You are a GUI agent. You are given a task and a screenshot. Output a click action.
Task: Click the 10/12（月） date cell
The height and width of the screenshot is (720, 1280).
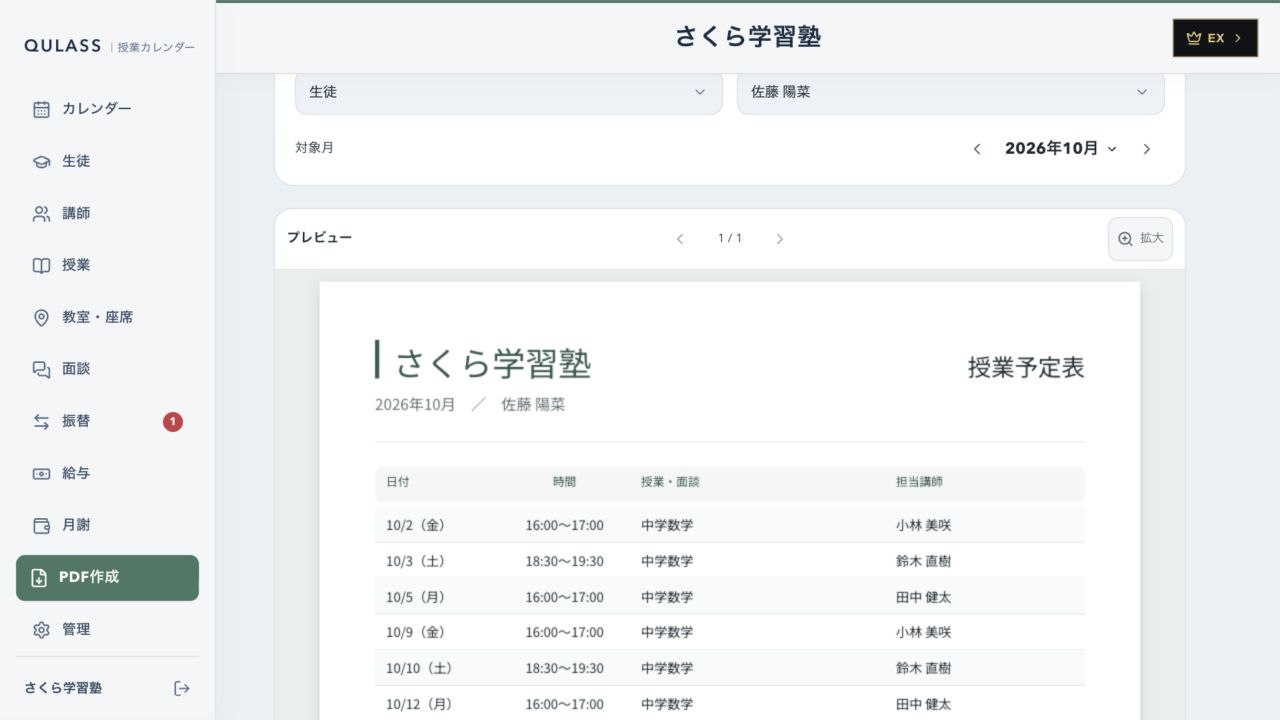[420, 704]
